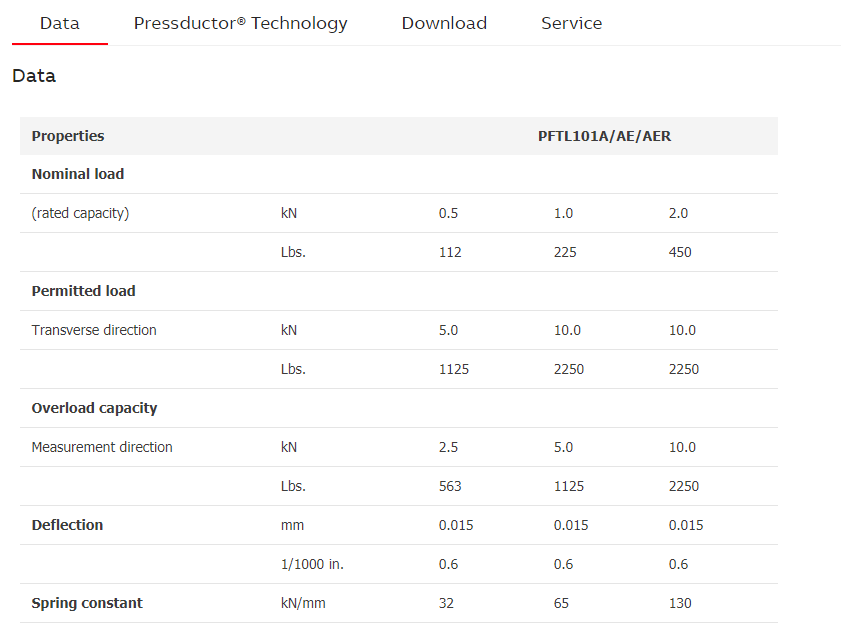This screenshot has width=841, height=625.
Task: Click the (rated capacity) row label
Action: (80, 213)
